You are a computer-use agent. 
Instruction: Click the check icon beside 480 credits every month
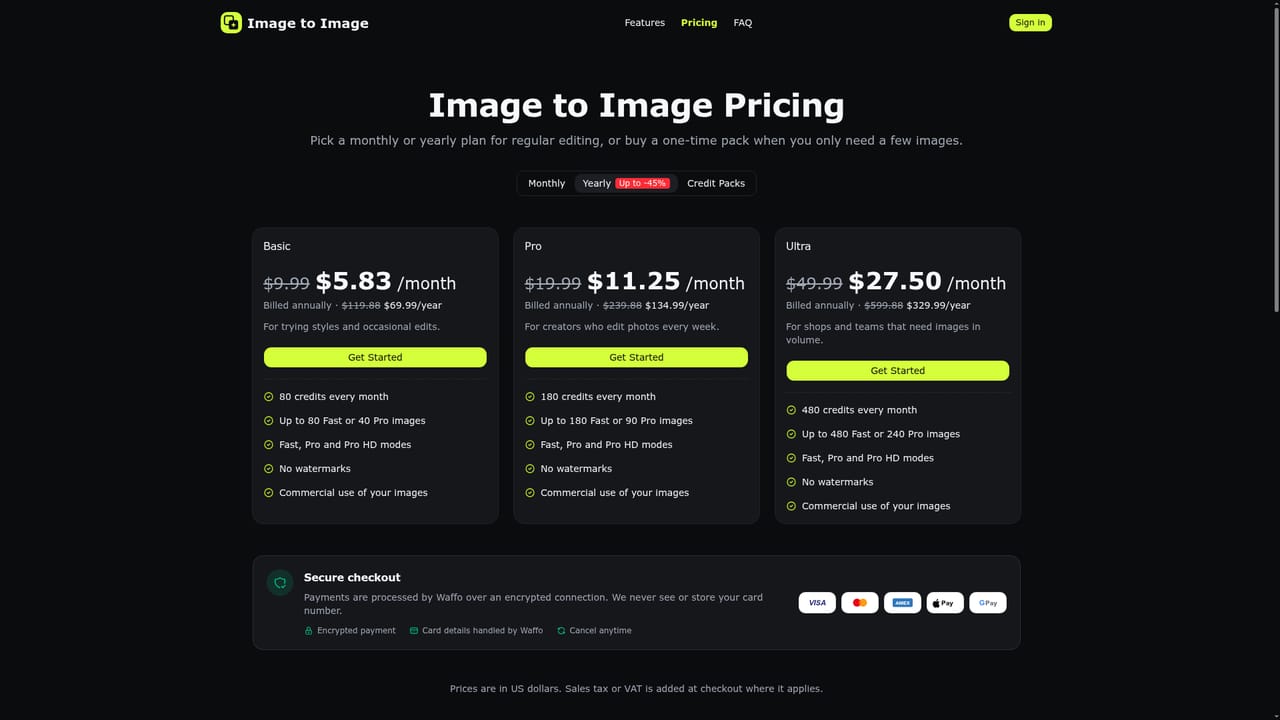791,410
